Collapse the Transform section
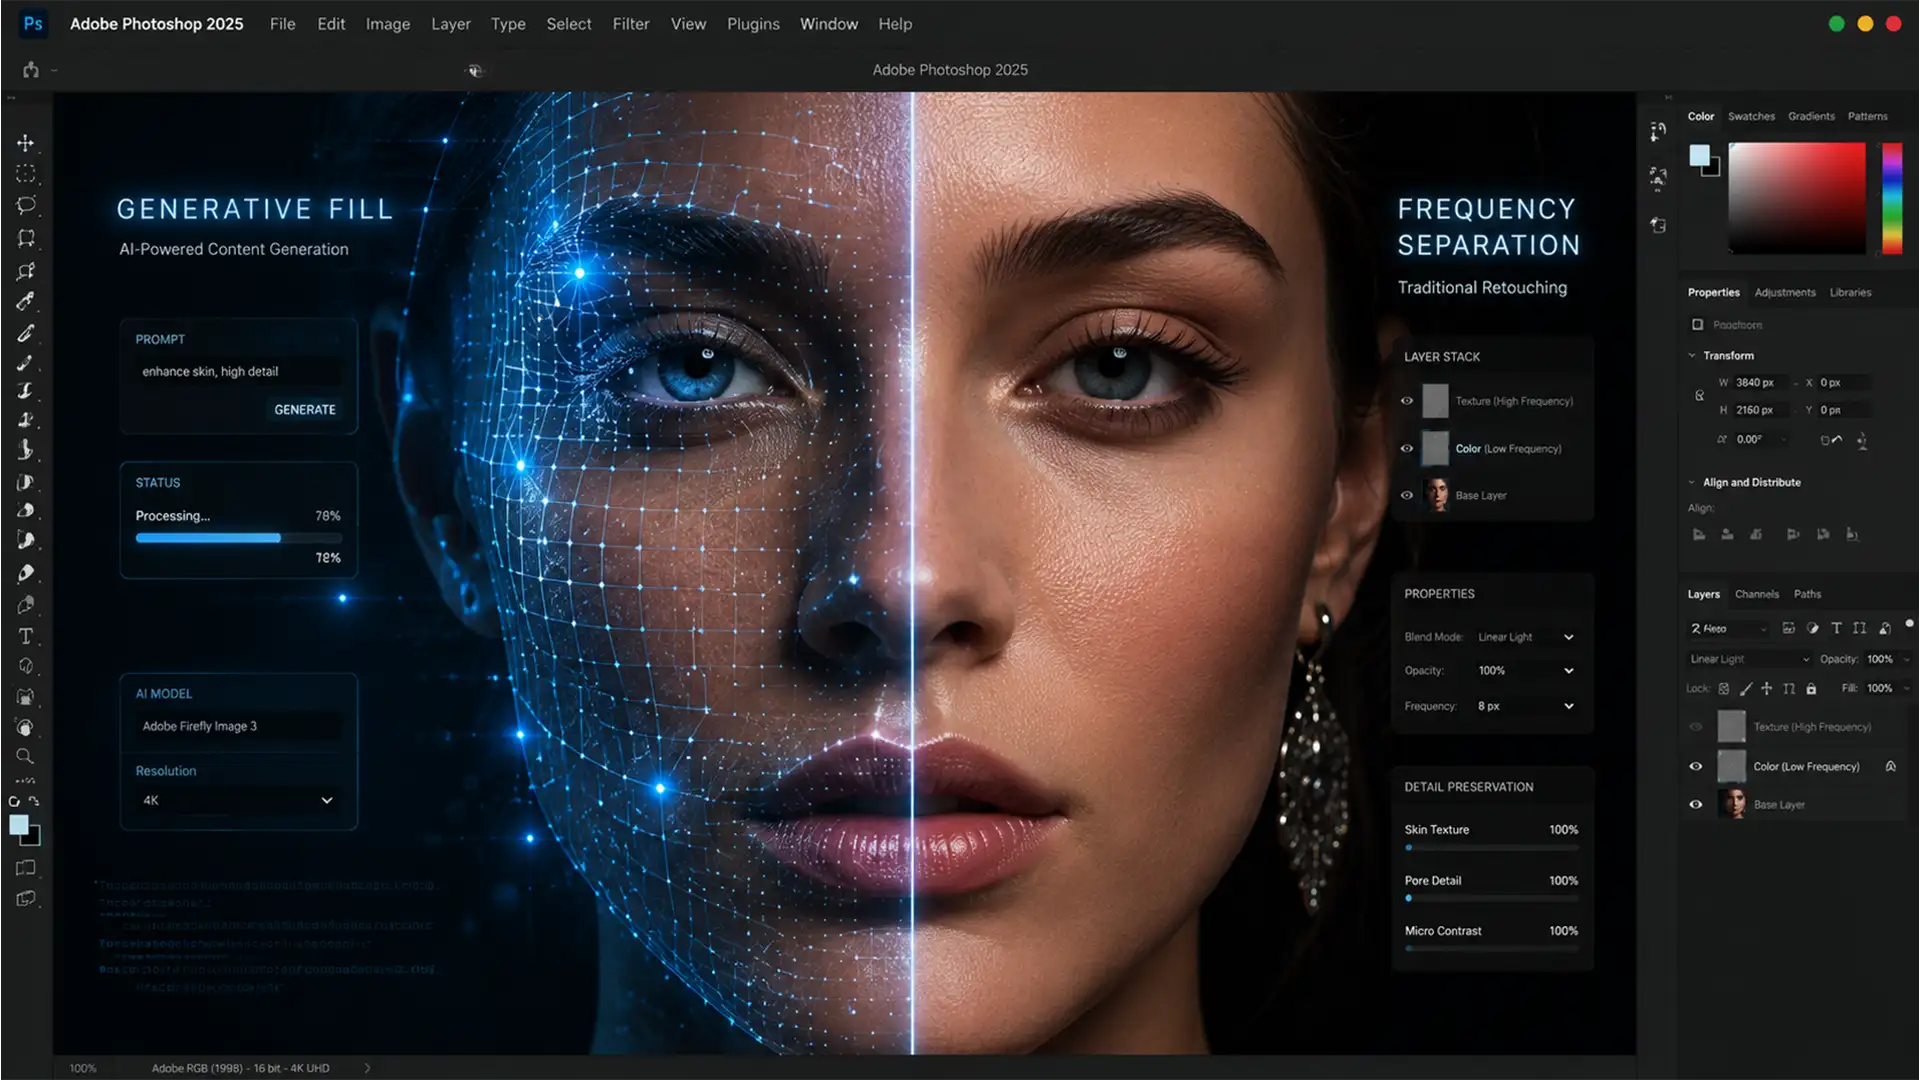Viewport: 1920px width, 1080px height. [1692, 356]
